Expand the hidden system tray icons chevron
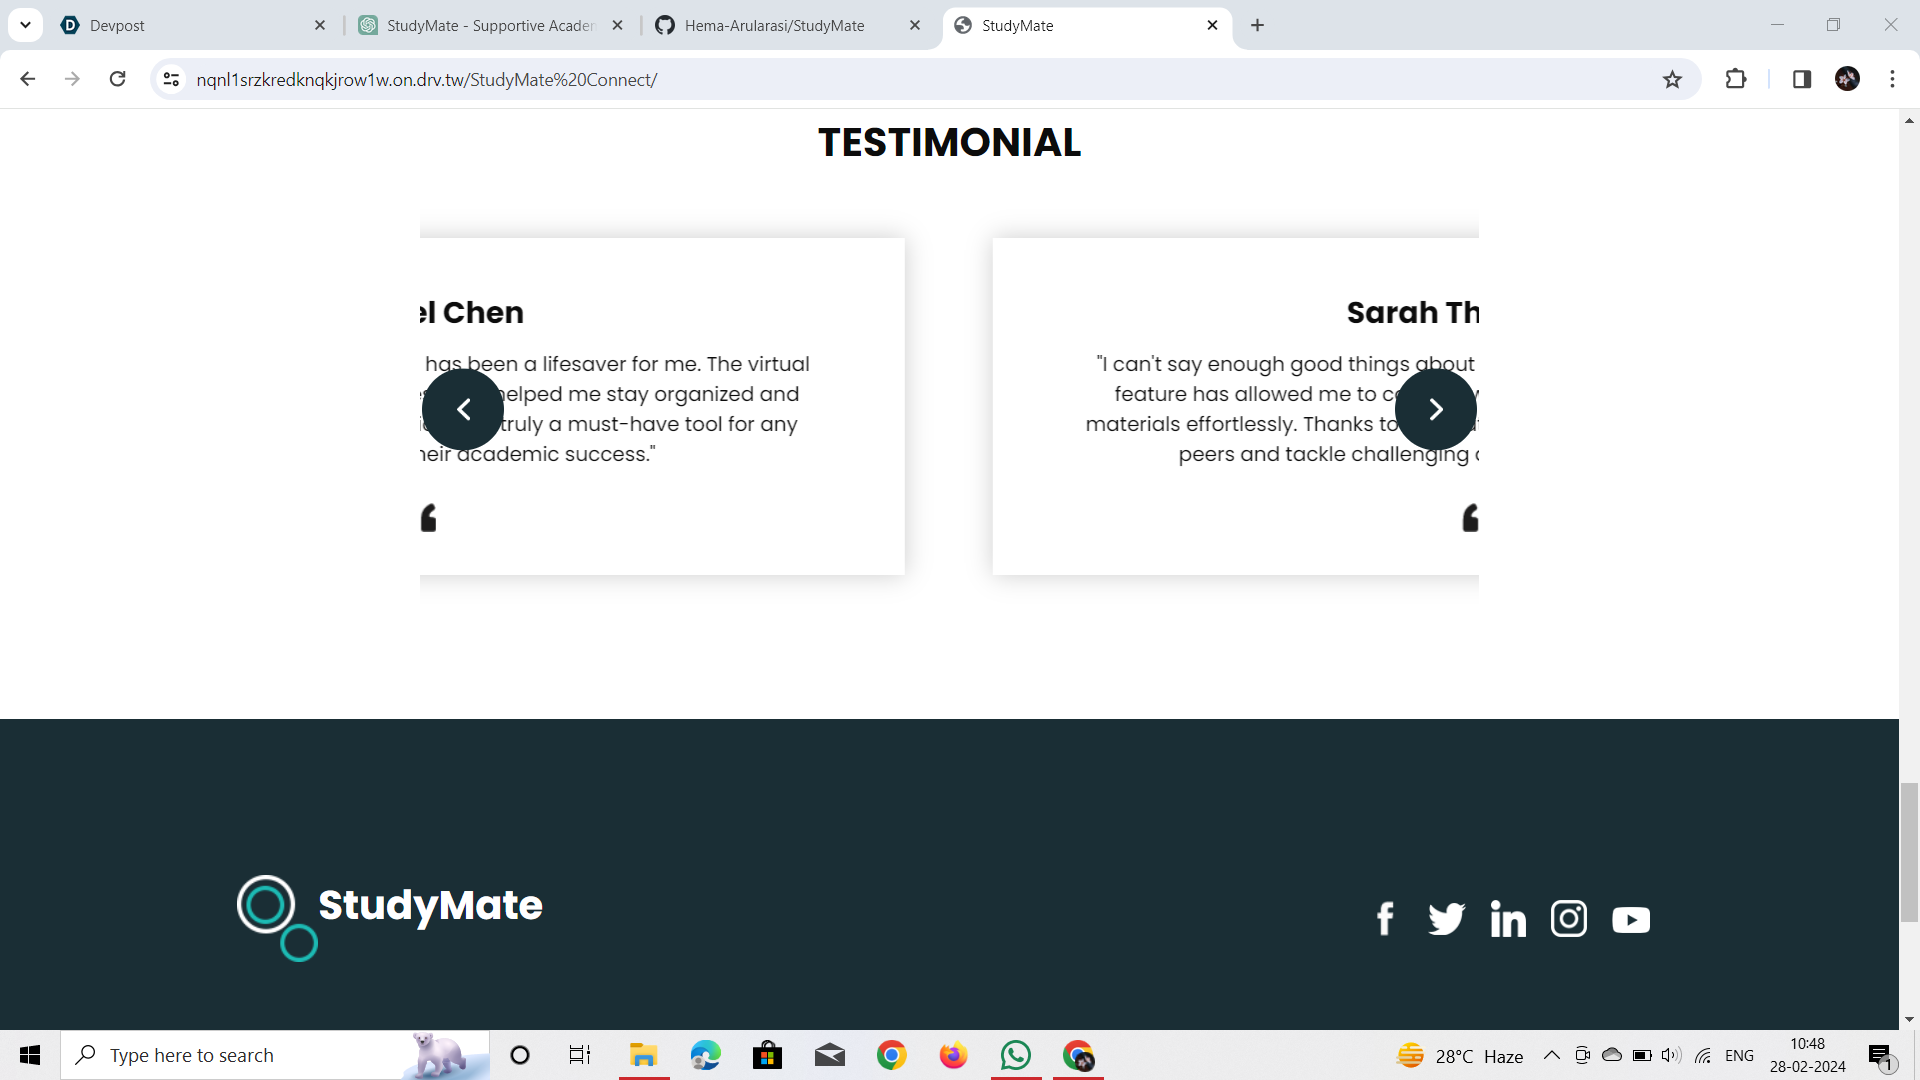Viewport: 1920px width, 1080px height. tap(1551, 1055)
